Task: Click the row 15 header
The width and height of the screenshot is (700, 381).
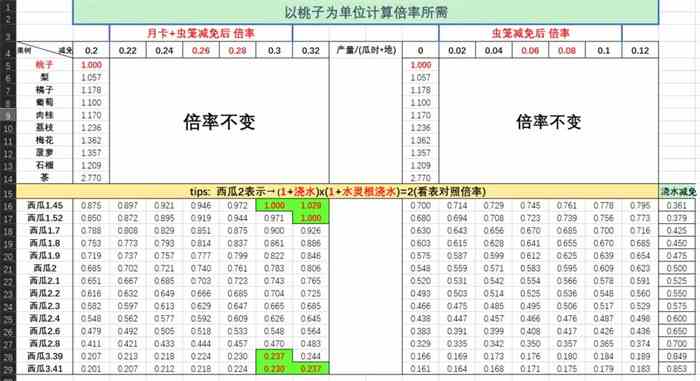Action: (8, 193)
